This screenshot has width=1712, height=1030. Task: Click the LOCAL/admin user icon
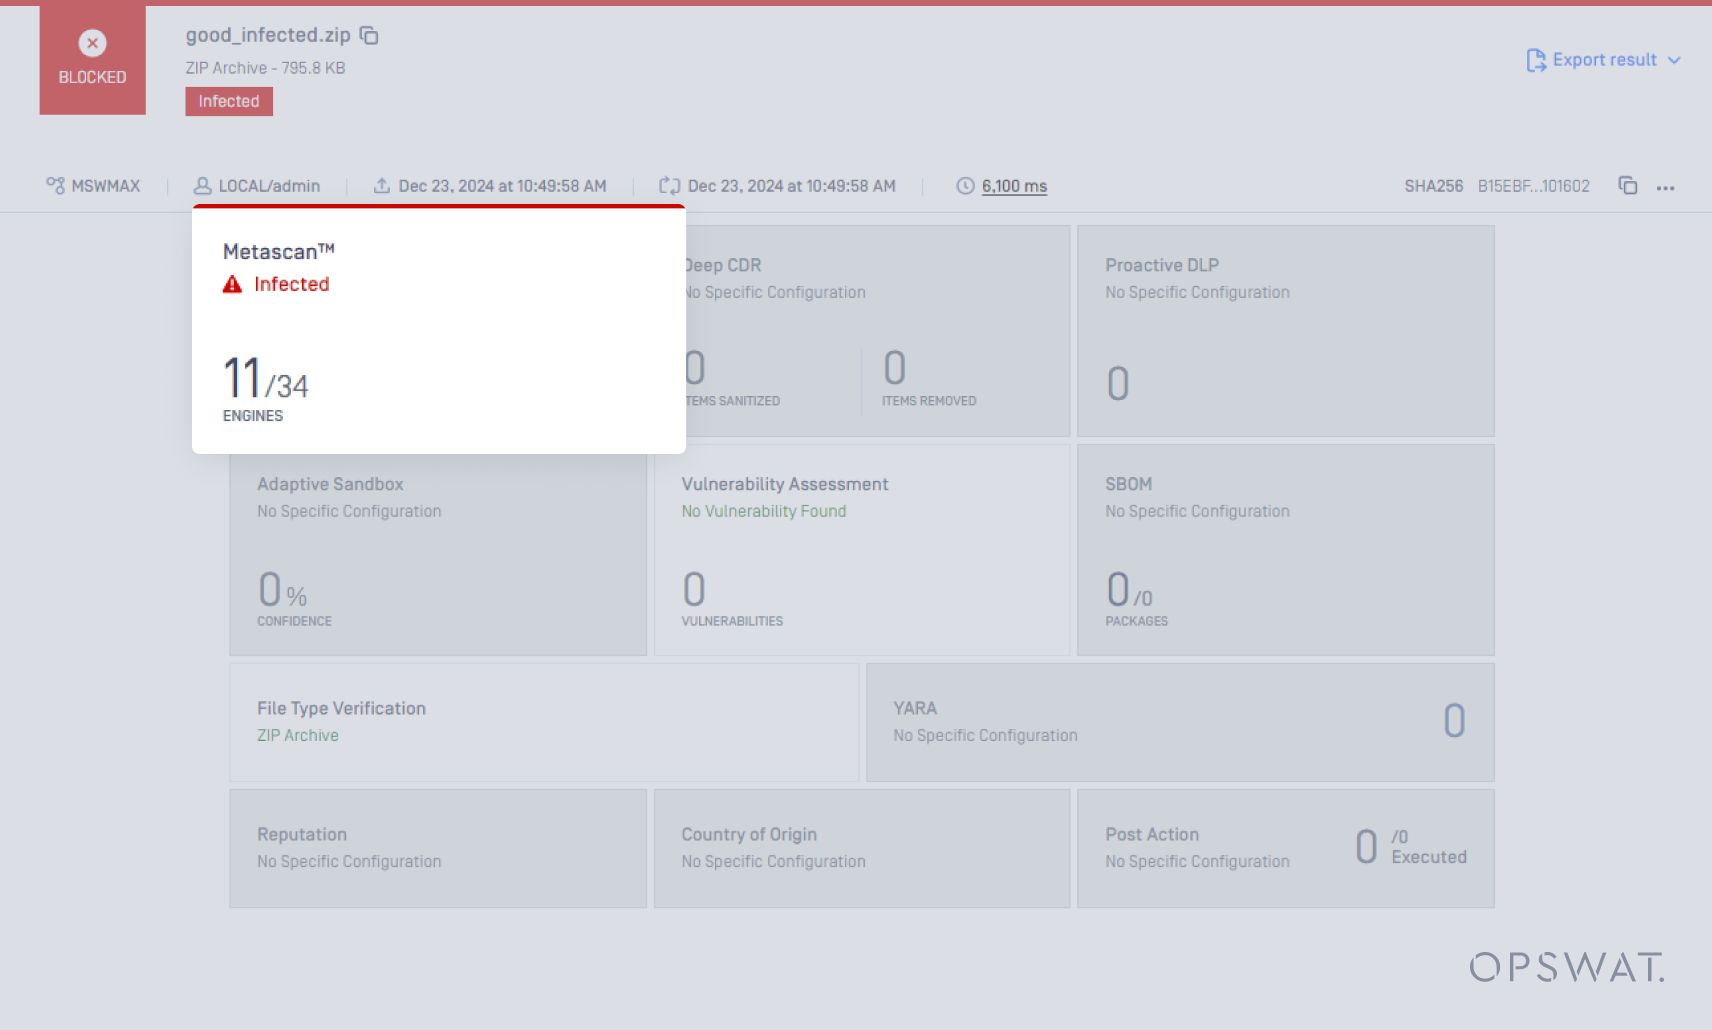click(205, 185)
